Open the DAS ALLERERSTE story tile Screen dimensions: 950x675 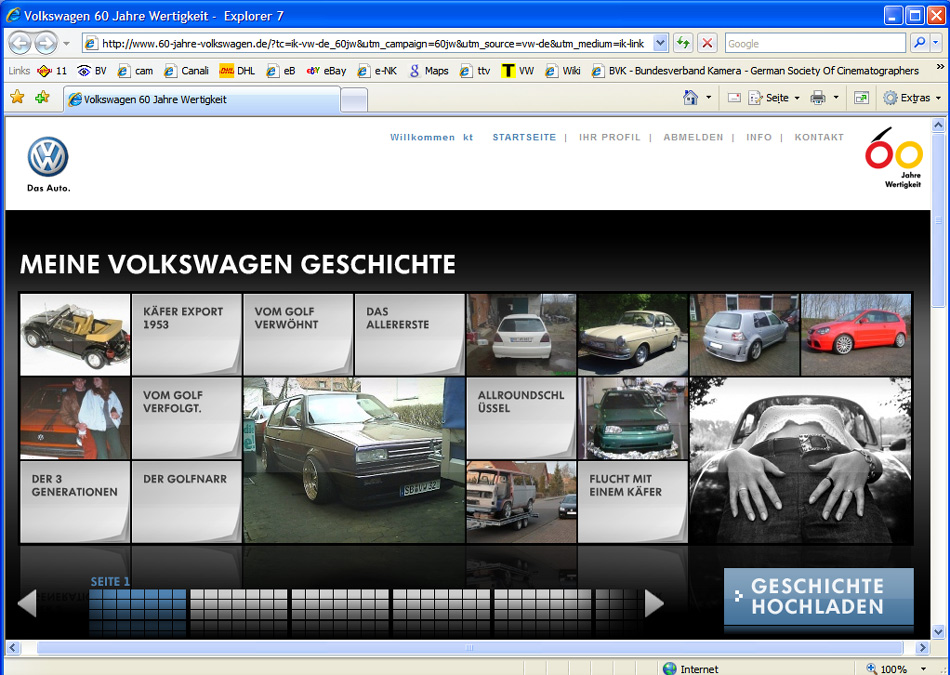(410, 334)
